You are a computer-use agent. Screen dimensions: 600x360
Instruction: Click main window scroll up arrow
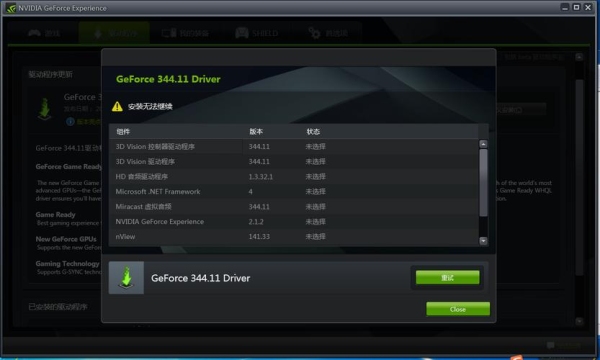pyautogui.click(x=579, y=57)
